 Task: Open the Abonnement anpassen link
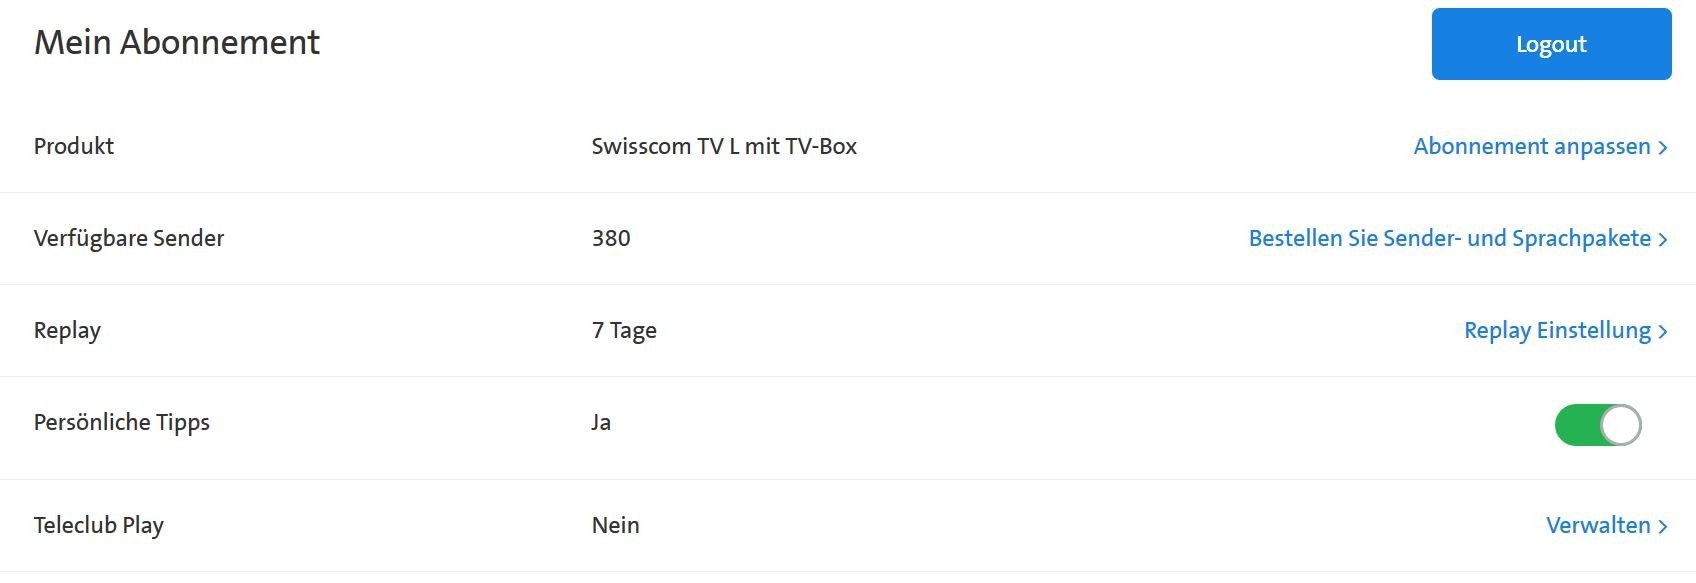tap(1531, 146)
